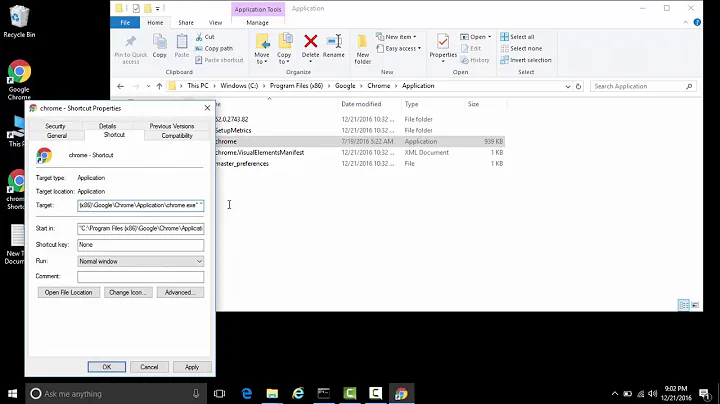The width and height of the screenshot is (720, 404).
Task: Open the Security tab in Properties
Action: click(x=55, y=126)
